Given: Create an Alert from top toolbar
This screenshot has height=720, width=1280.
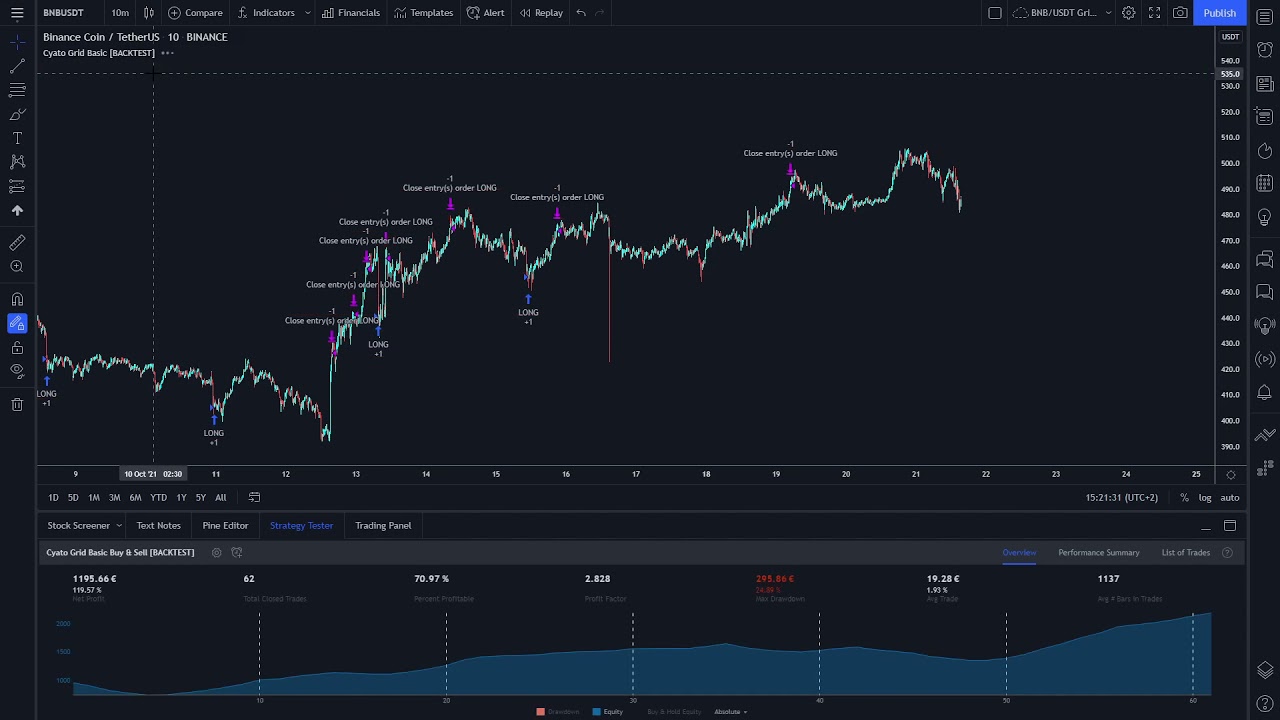Looking at the screenshot, I should [485, 13].
